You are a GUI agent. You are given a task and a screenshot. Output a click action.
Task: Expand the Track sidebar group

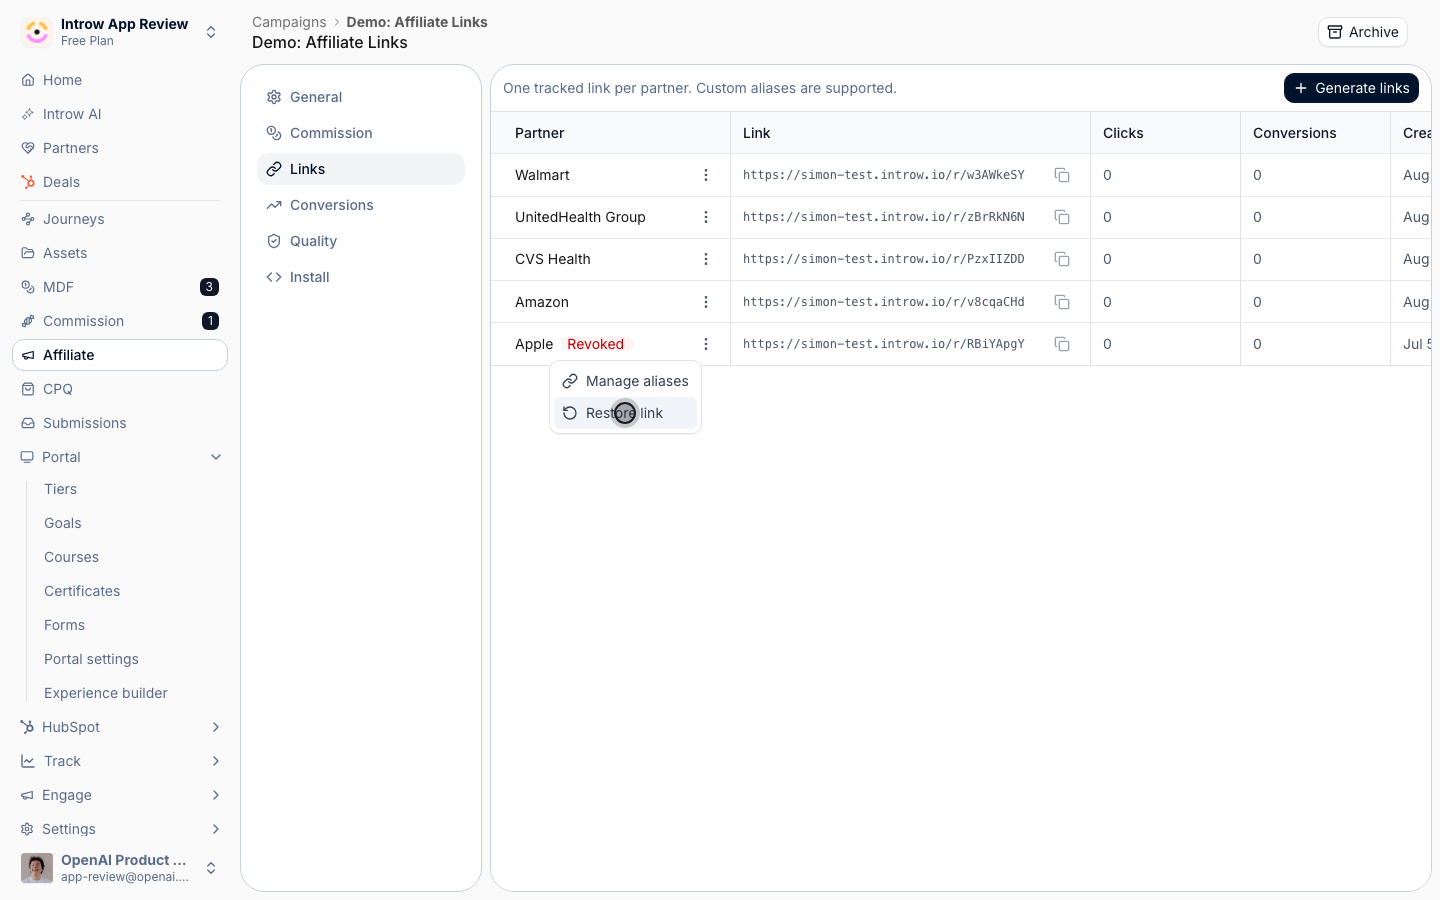[x=216, y=761]
